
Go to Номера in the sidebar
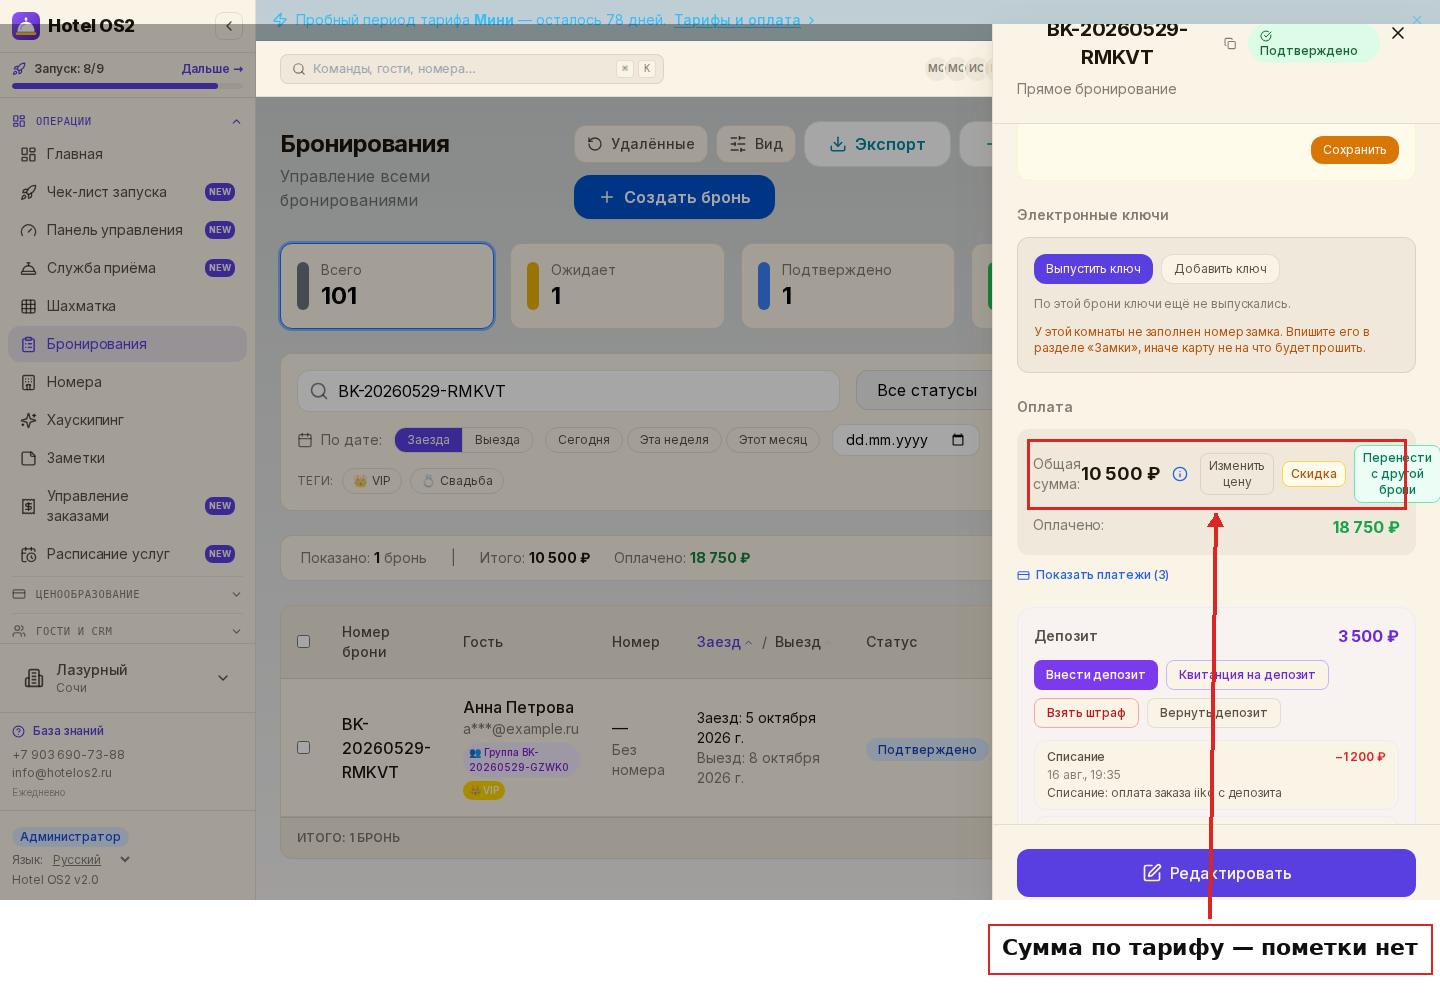coord(128,382)
